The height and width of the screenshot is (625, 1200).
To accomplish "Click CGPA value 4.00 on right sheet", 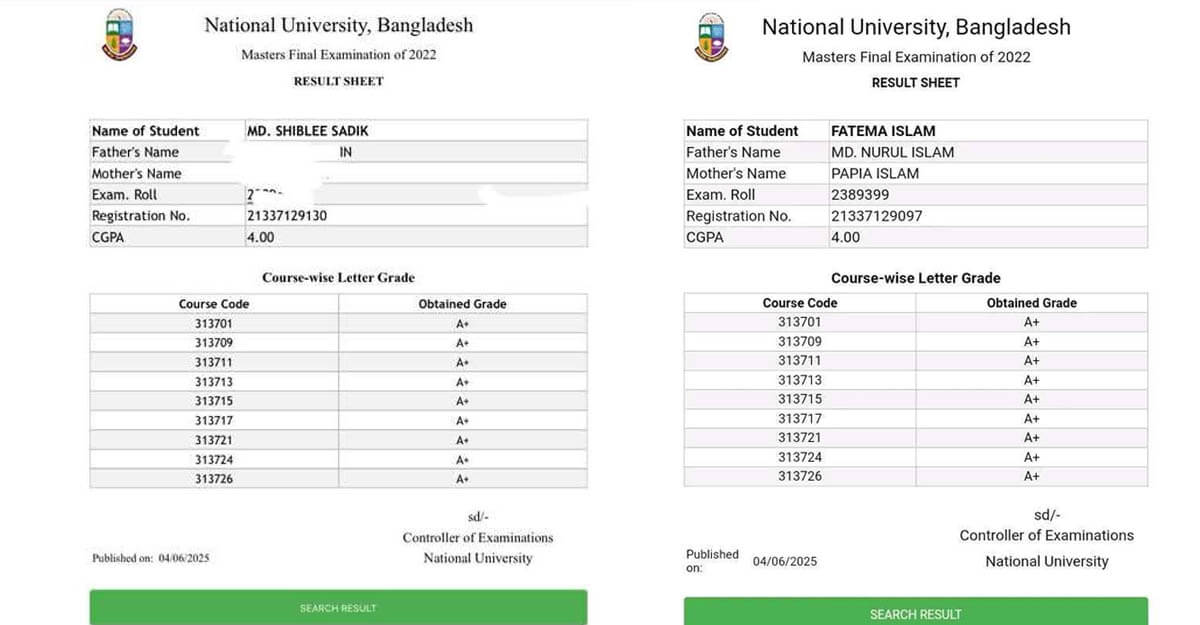I will pos(845,237).
